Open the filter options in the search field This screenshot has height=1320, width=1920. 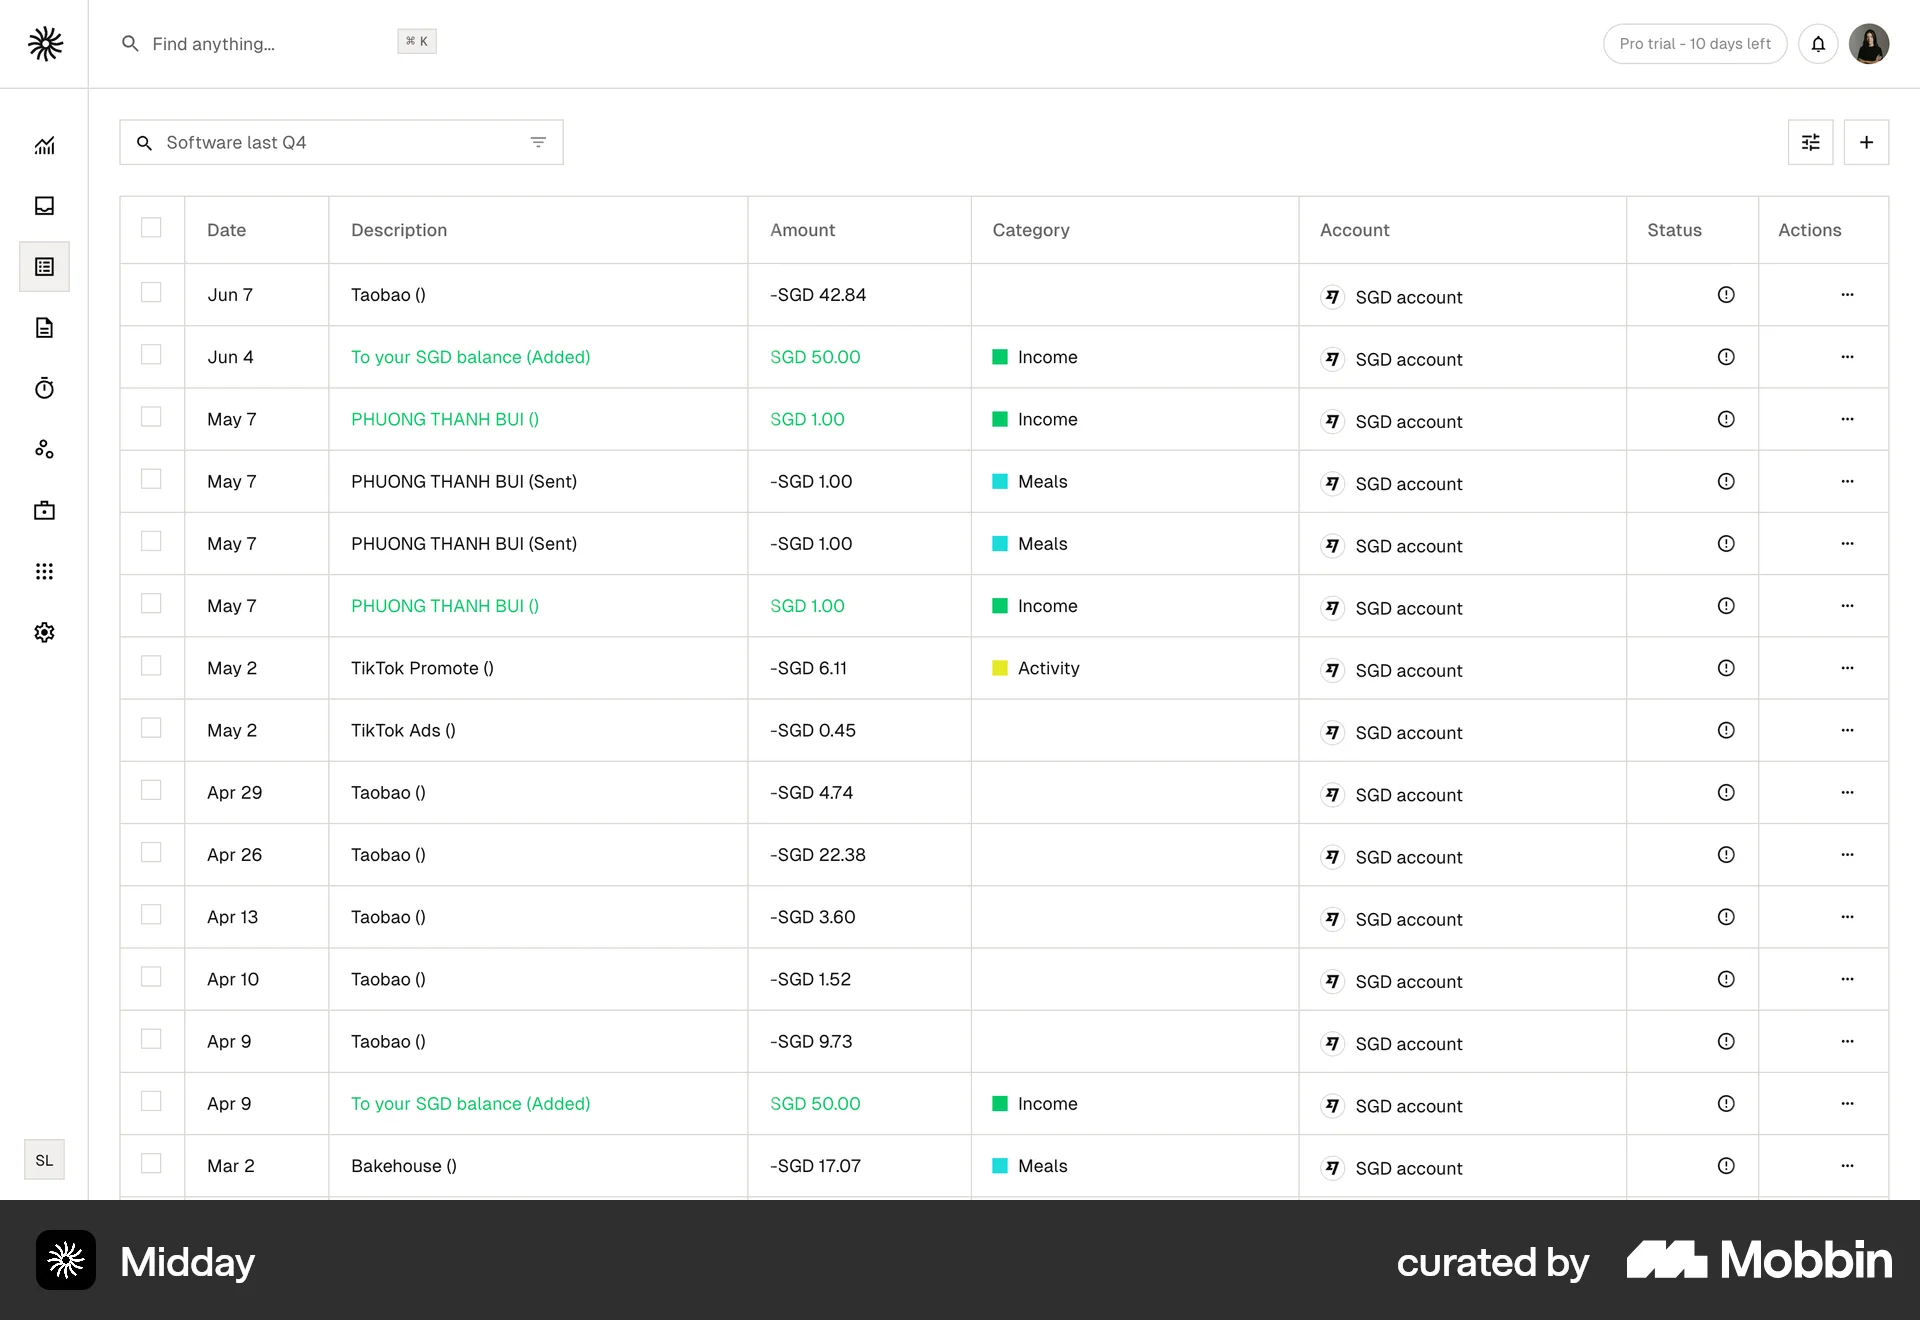coord(539,142)
